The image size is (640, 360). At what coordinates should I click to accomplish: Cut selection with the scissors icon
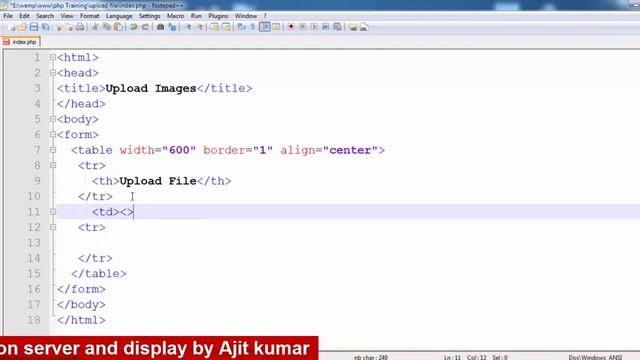click(x=95, y=27)
